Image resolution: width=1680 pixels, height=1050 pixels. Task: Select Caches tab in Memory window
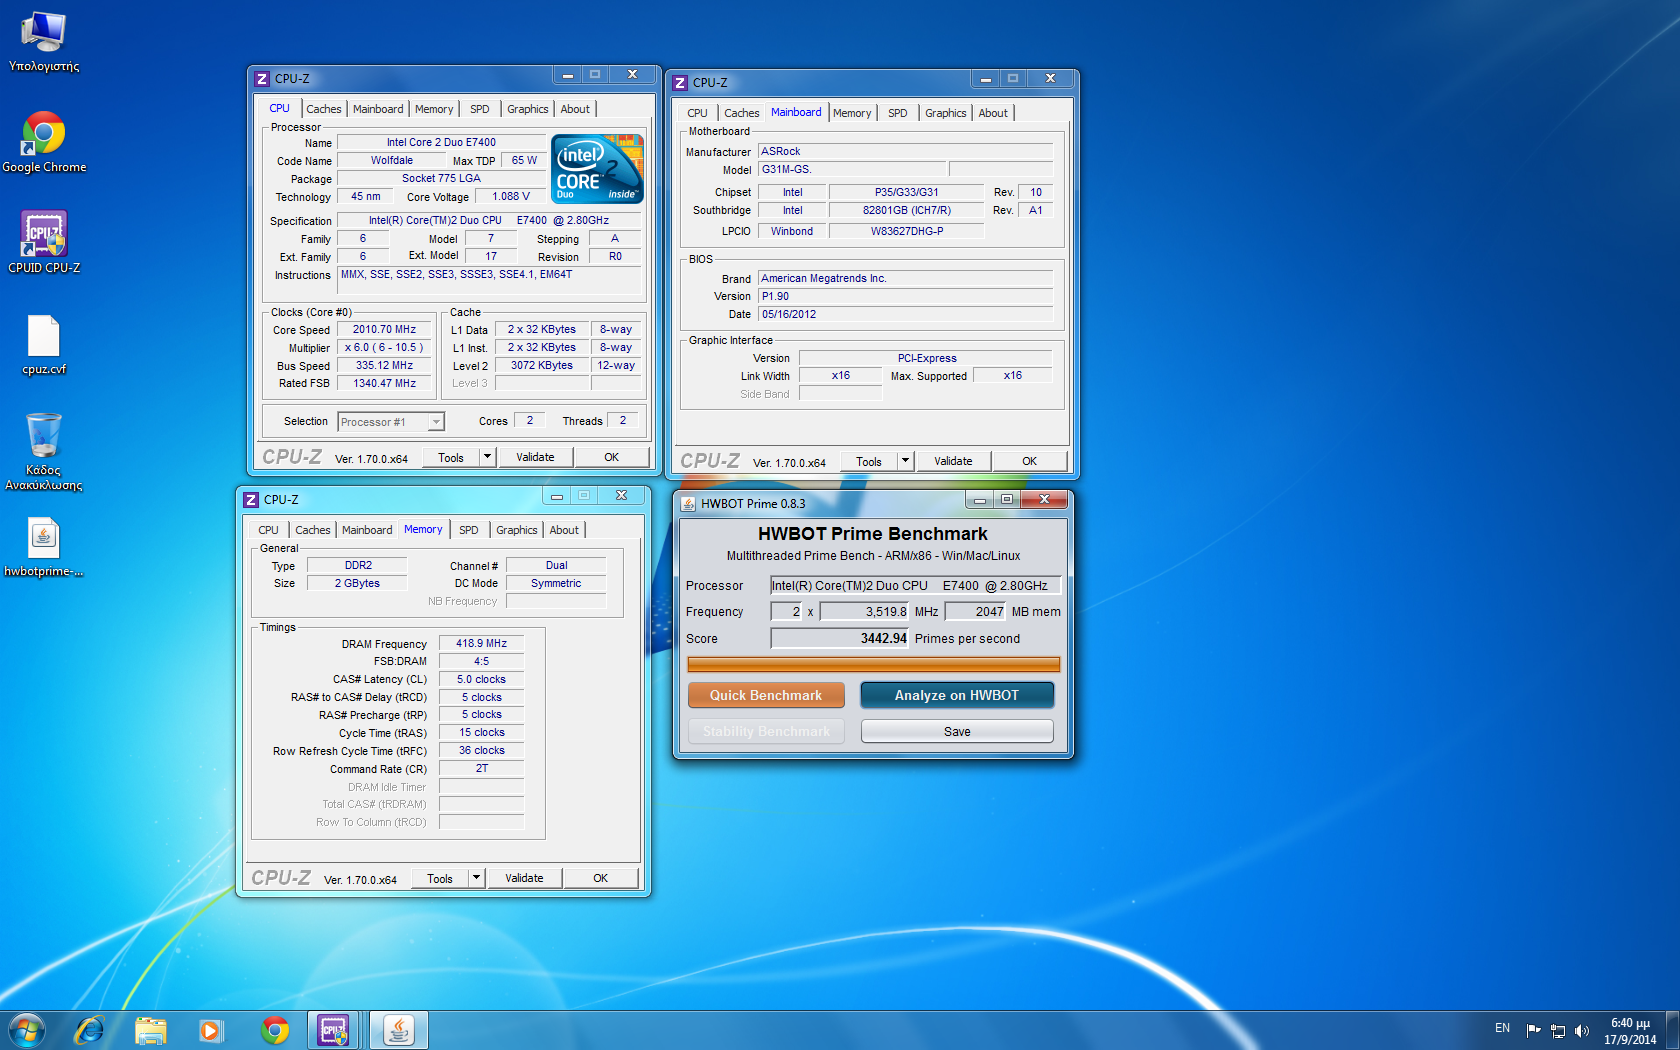(312, 530)
